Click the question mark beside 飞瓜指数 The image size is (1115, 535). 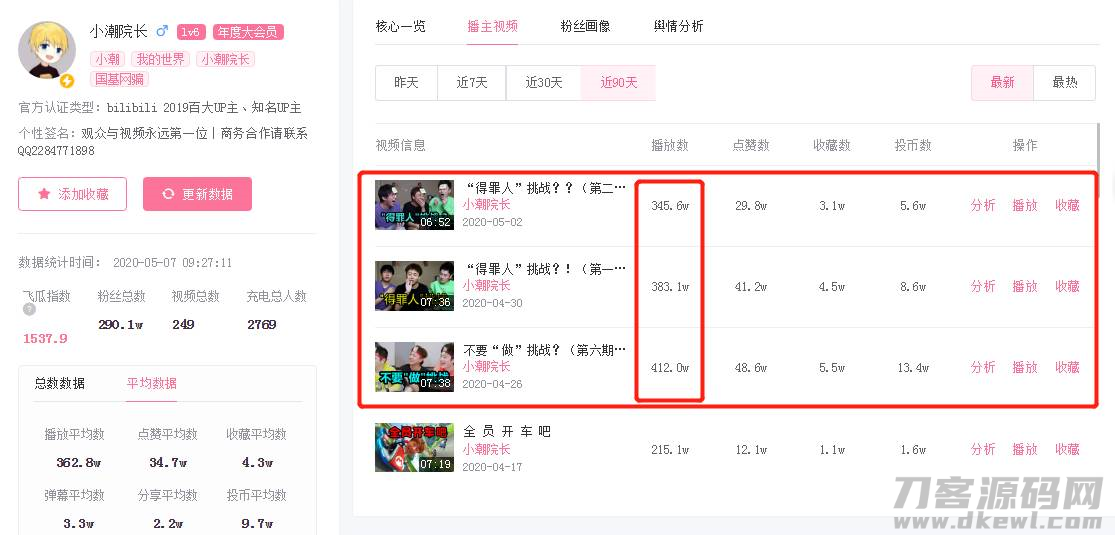(28, 309)
